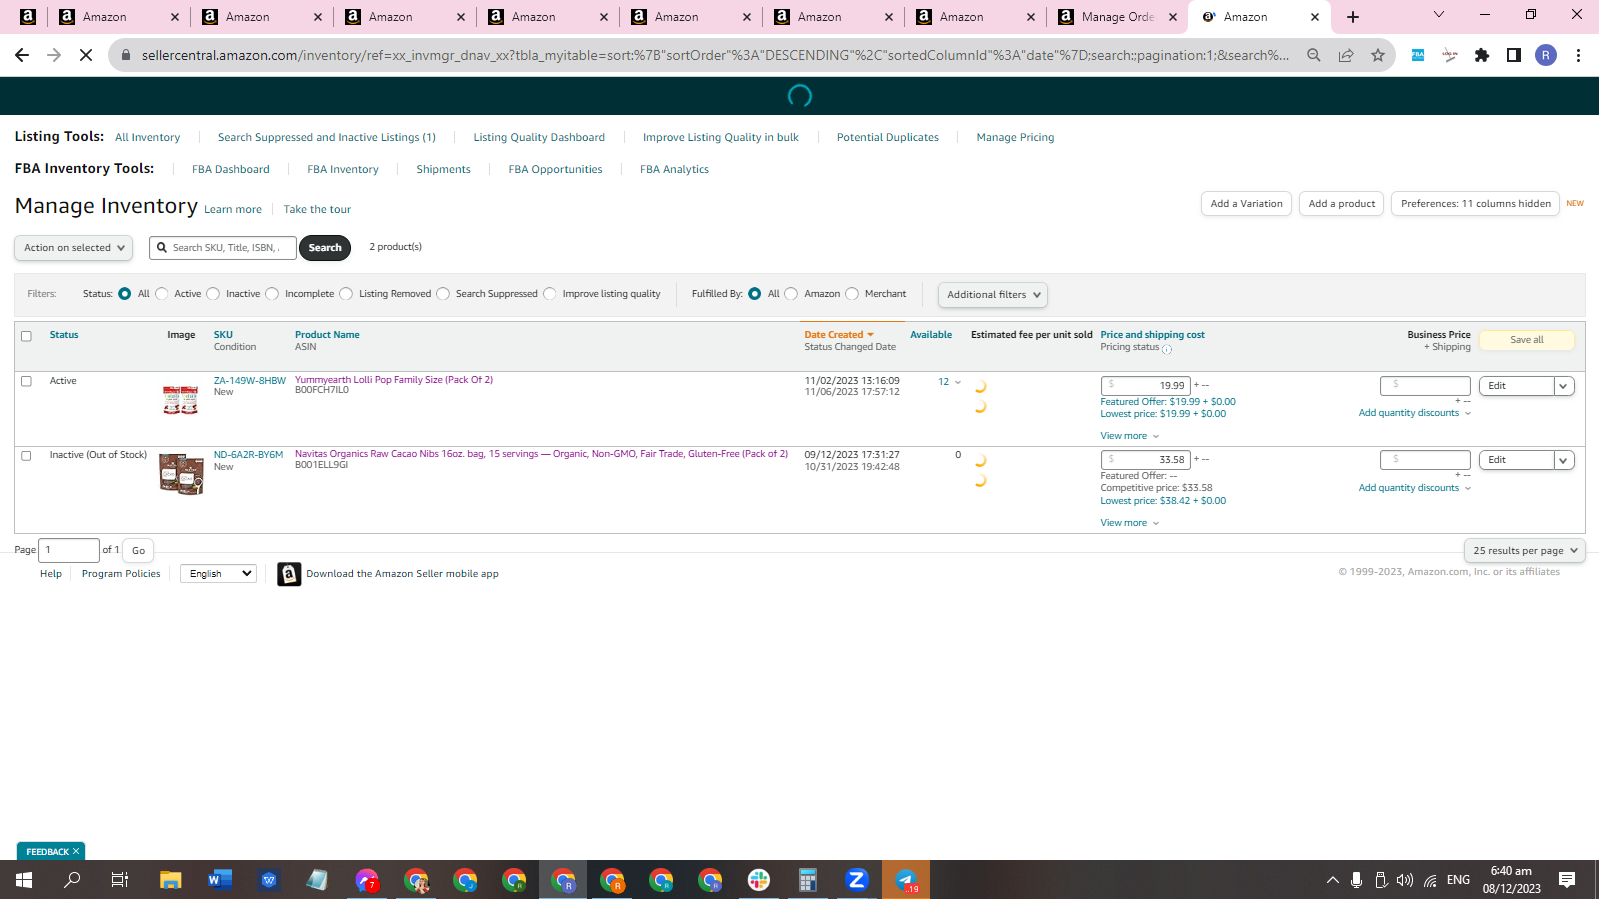1599x899 pixels.
Task: Open Edit dropdown arrow for ZA-149W-8HBW
Action: (1564, 386)
